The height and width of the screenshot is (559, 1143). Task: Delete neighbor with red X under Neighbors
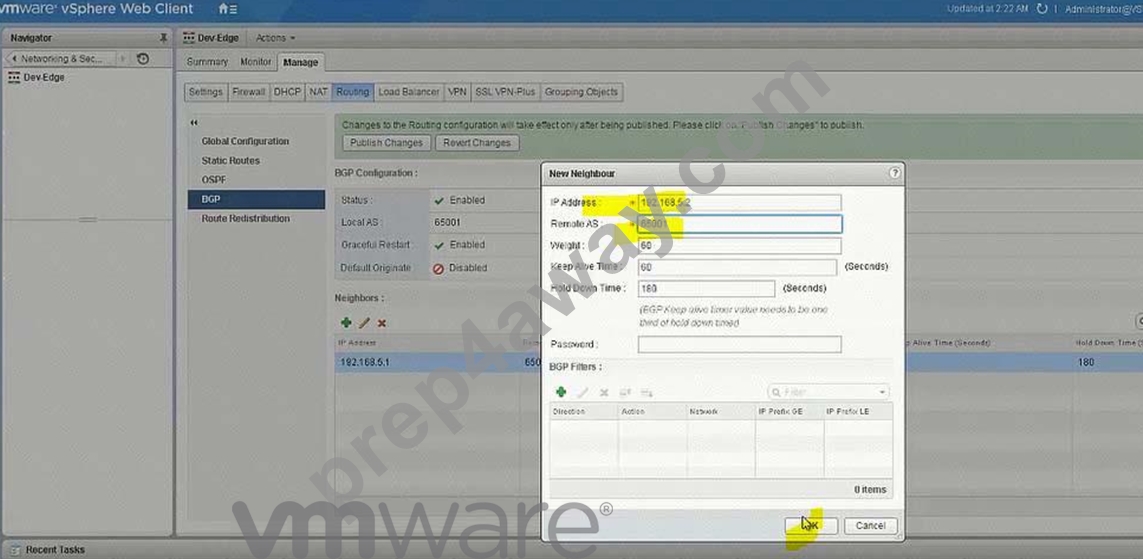click(x=381, y=323)
